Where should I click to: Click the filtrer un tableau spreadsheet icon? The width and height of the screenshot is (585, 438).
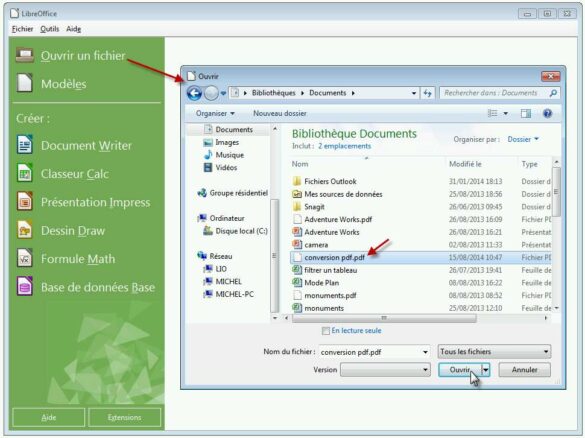click(297, 270)
